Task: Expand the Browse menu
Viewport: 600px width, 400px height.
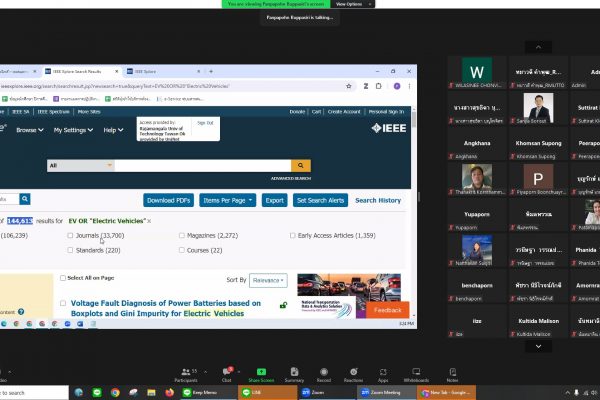Action: [x=29, y=130]
